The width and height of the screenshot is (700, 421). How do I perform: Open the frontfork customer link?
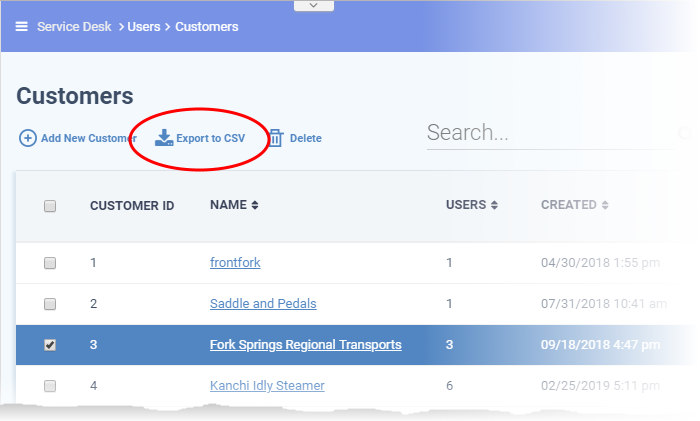235,263
